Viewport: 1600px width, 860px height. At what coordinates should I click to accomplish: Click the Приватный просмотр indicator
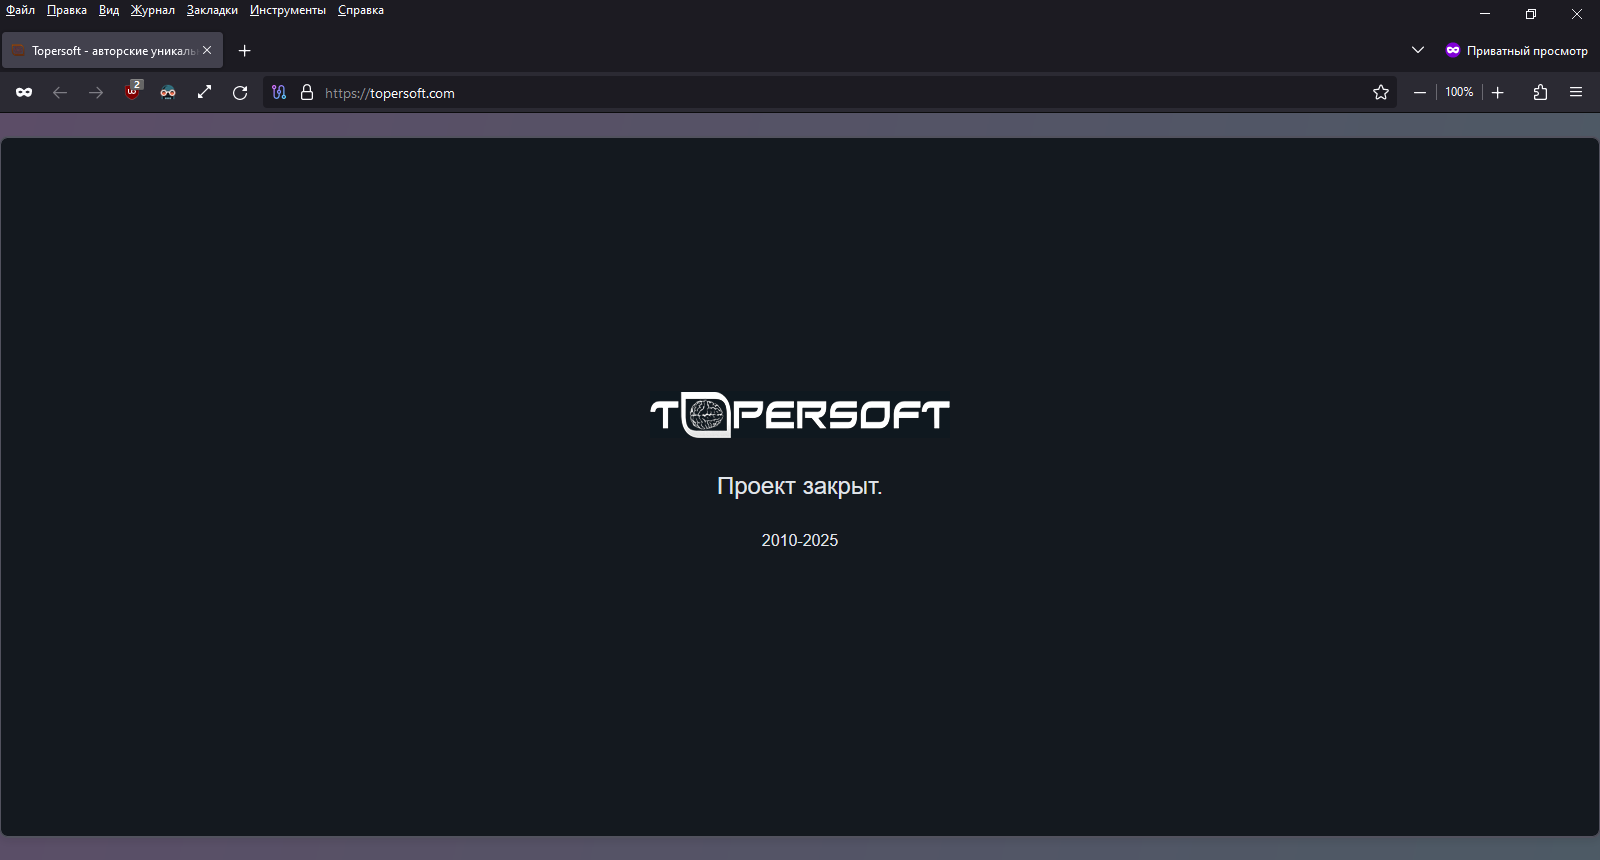1516,50
